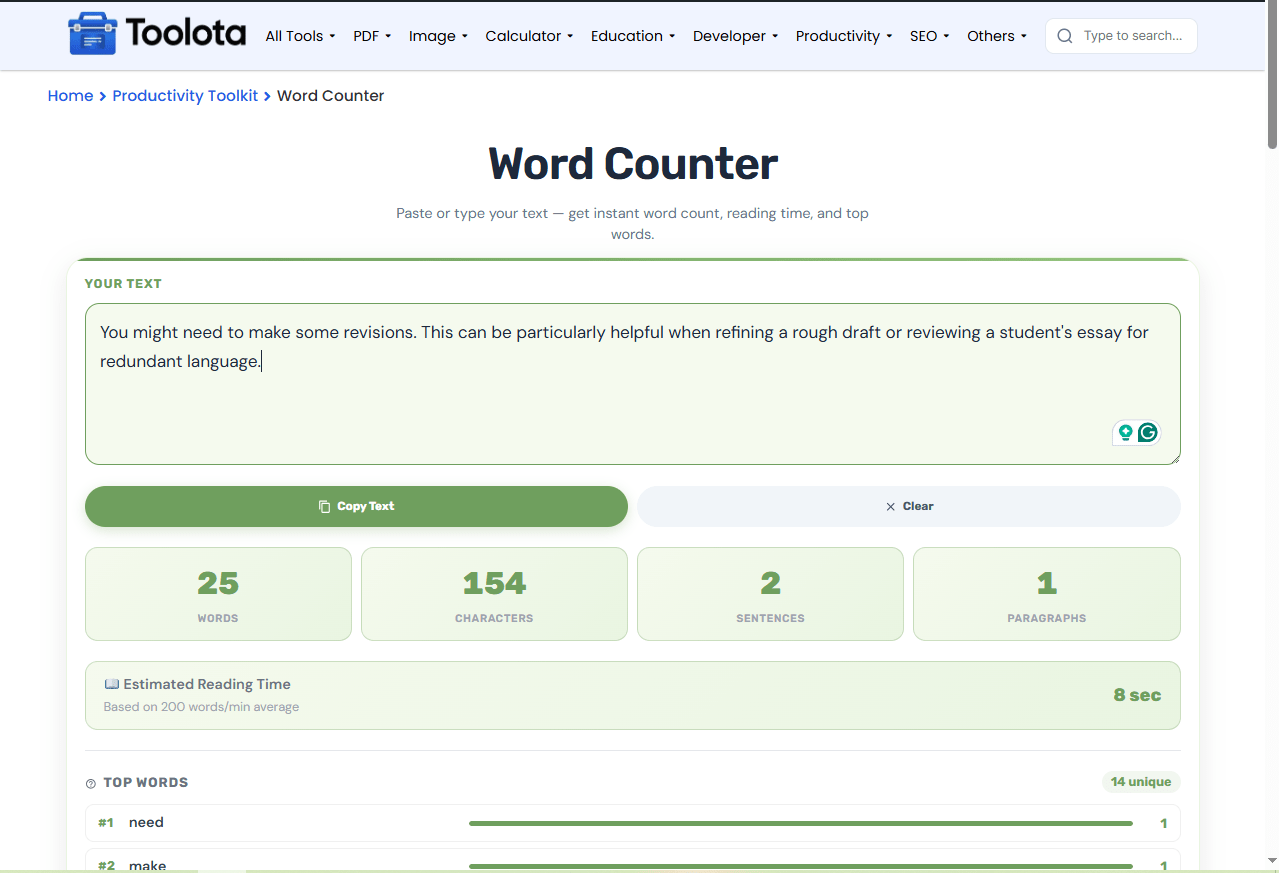The width and height of the screenshot is (1279, 873).
Task: Click the Clear button
Action: [x=909, y=506]
